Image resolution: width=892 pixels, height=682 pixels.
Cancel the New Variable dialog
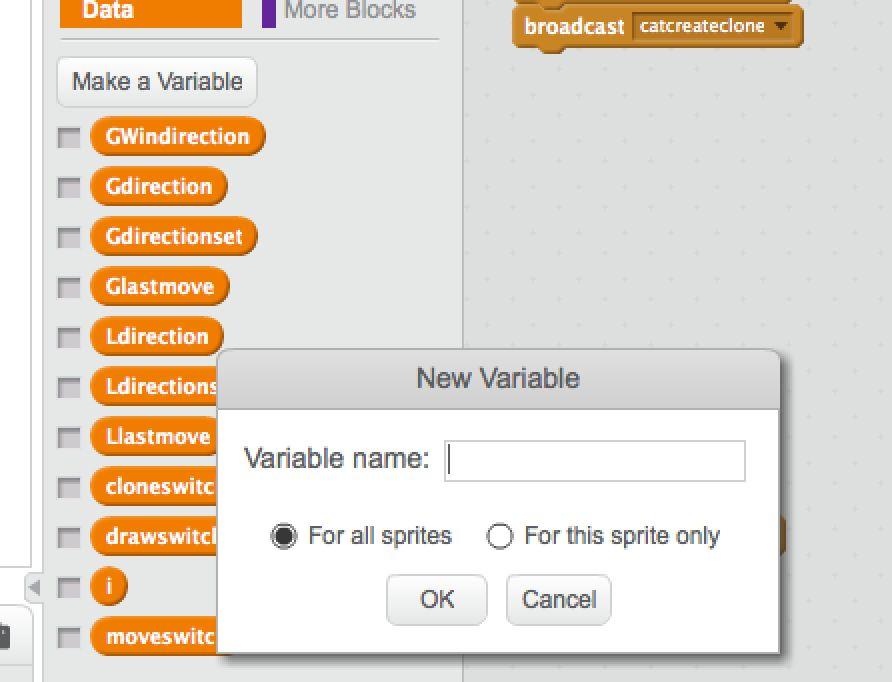(x=559, y=600)
